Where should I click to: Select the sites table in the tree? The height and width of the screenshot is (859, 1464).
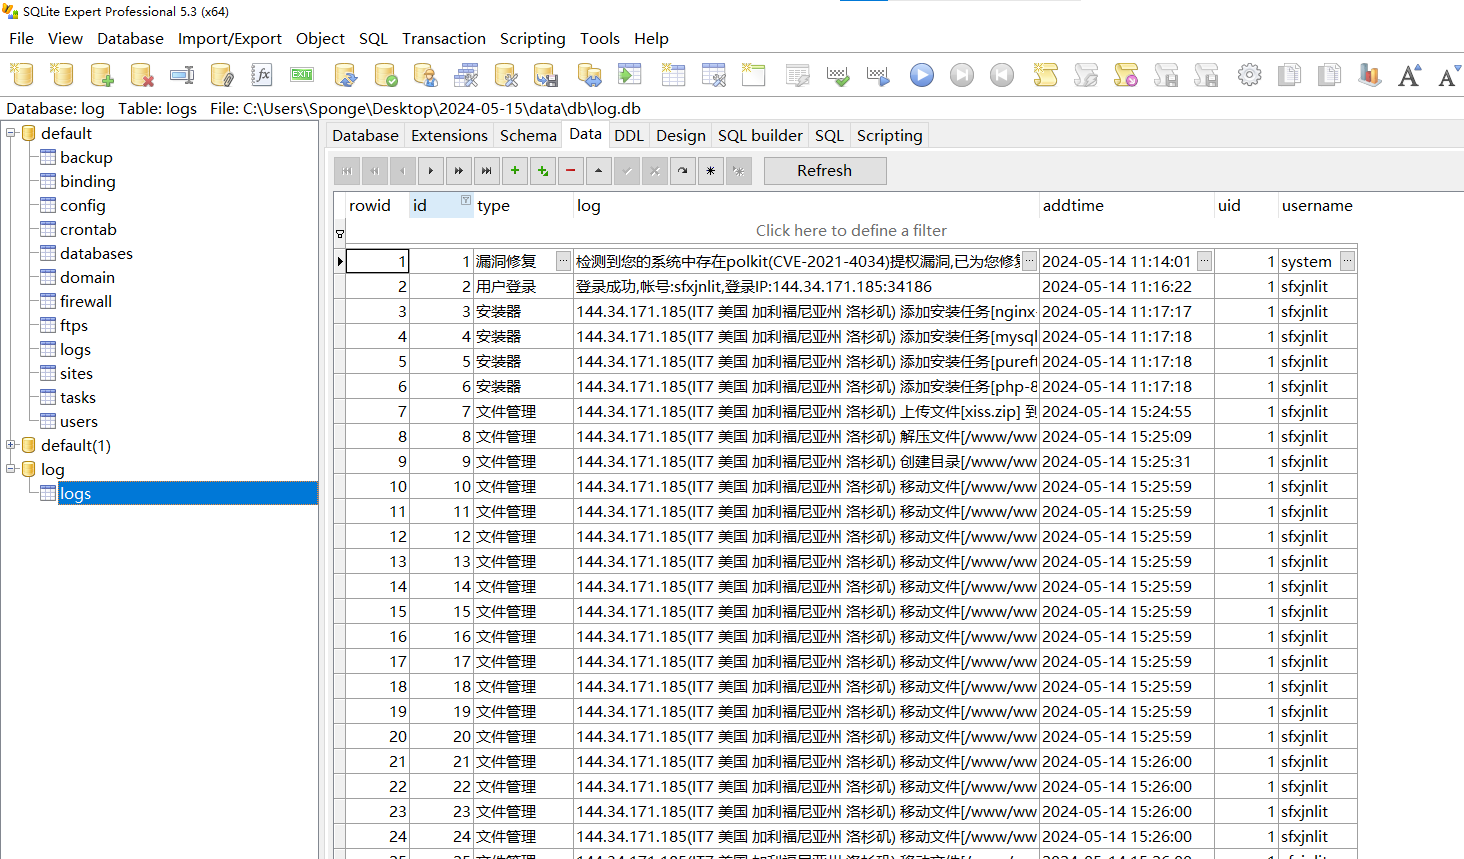(x=76, y=373)
